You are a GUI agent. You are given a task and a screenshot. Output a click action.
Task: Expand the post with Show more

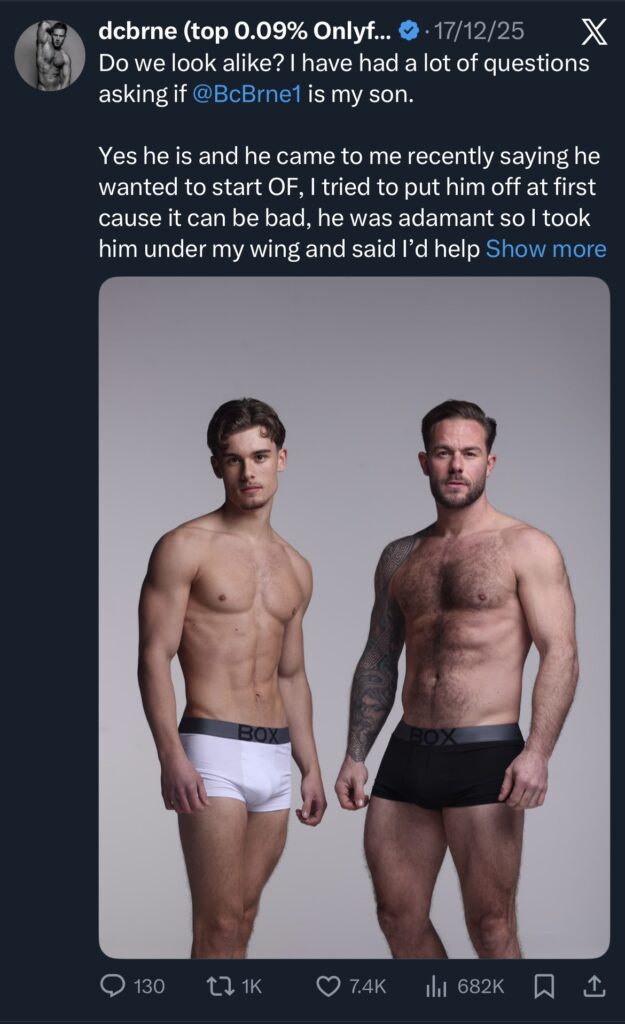[546, 249]
